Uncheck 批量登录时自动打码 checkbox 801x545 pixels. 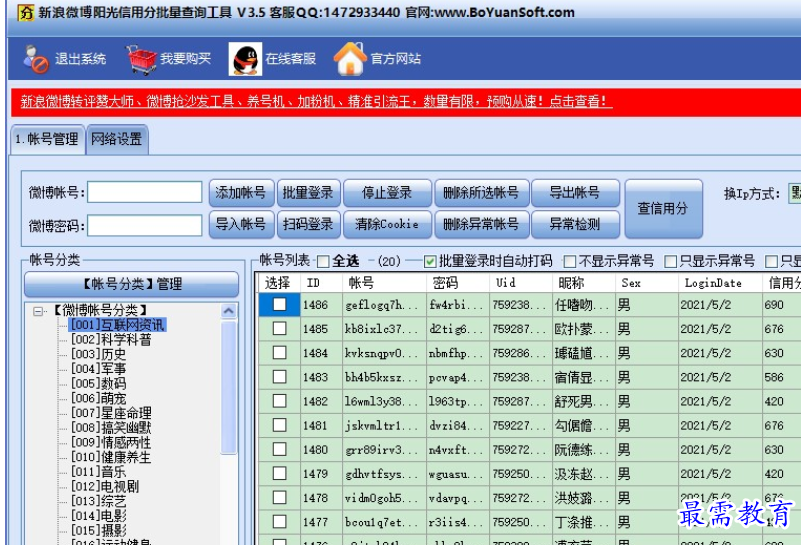[430, 262]
